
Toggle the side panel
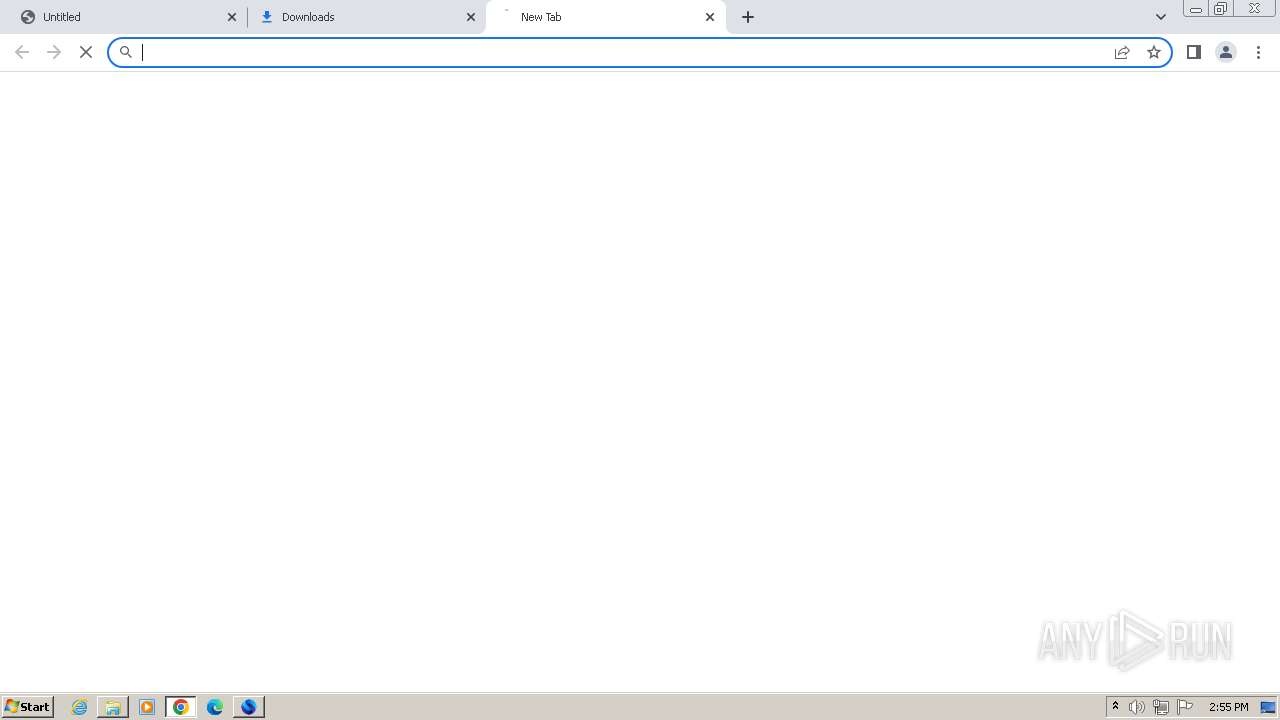(1194, 52)
